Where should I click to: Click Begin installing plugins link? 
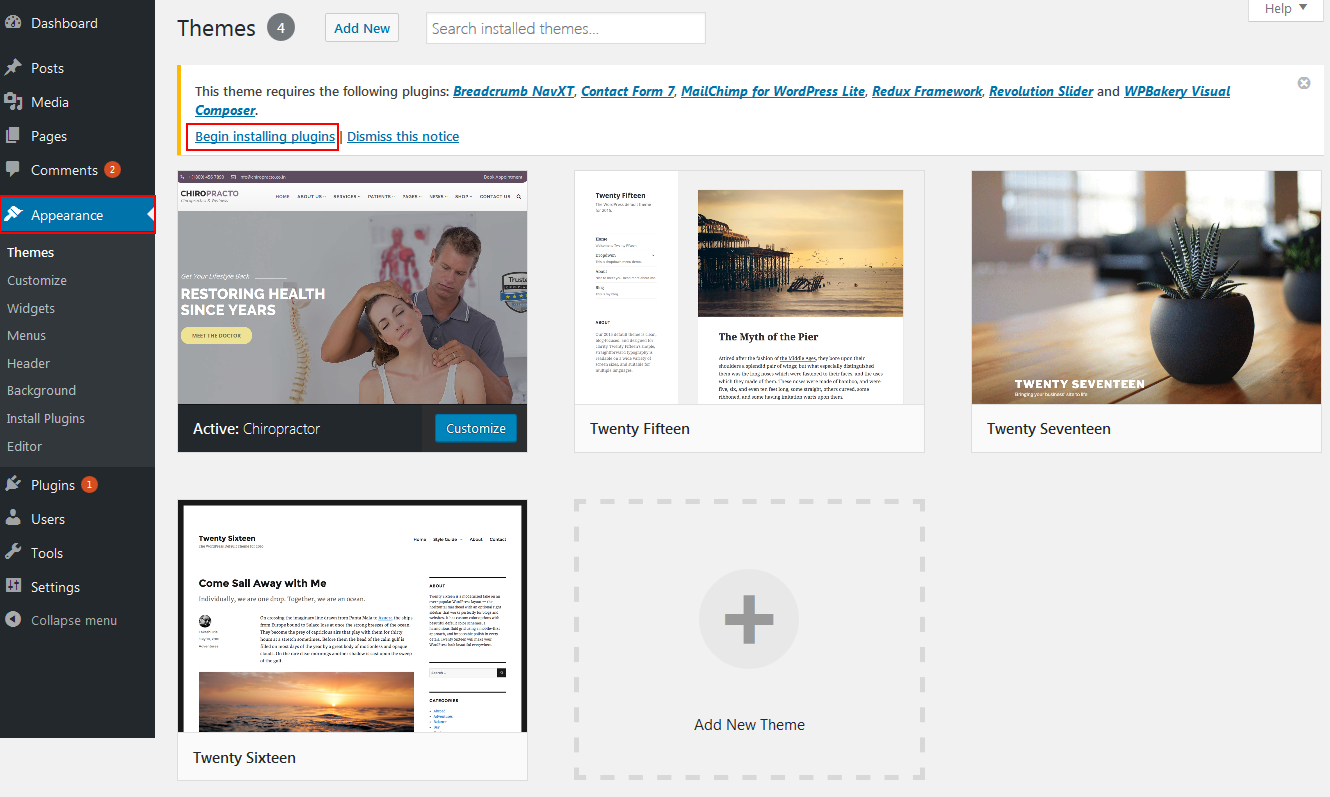pyautogui.click(x=265, y=136)
